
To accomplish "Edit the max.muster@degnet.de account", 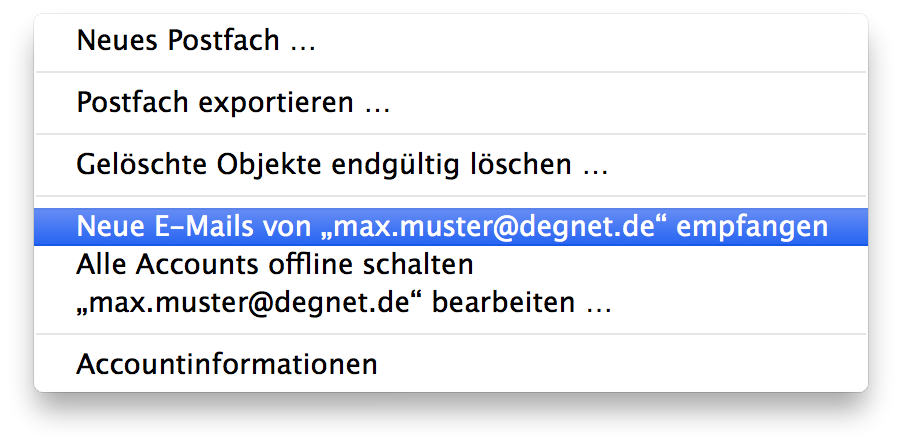I will click(343, 302).
